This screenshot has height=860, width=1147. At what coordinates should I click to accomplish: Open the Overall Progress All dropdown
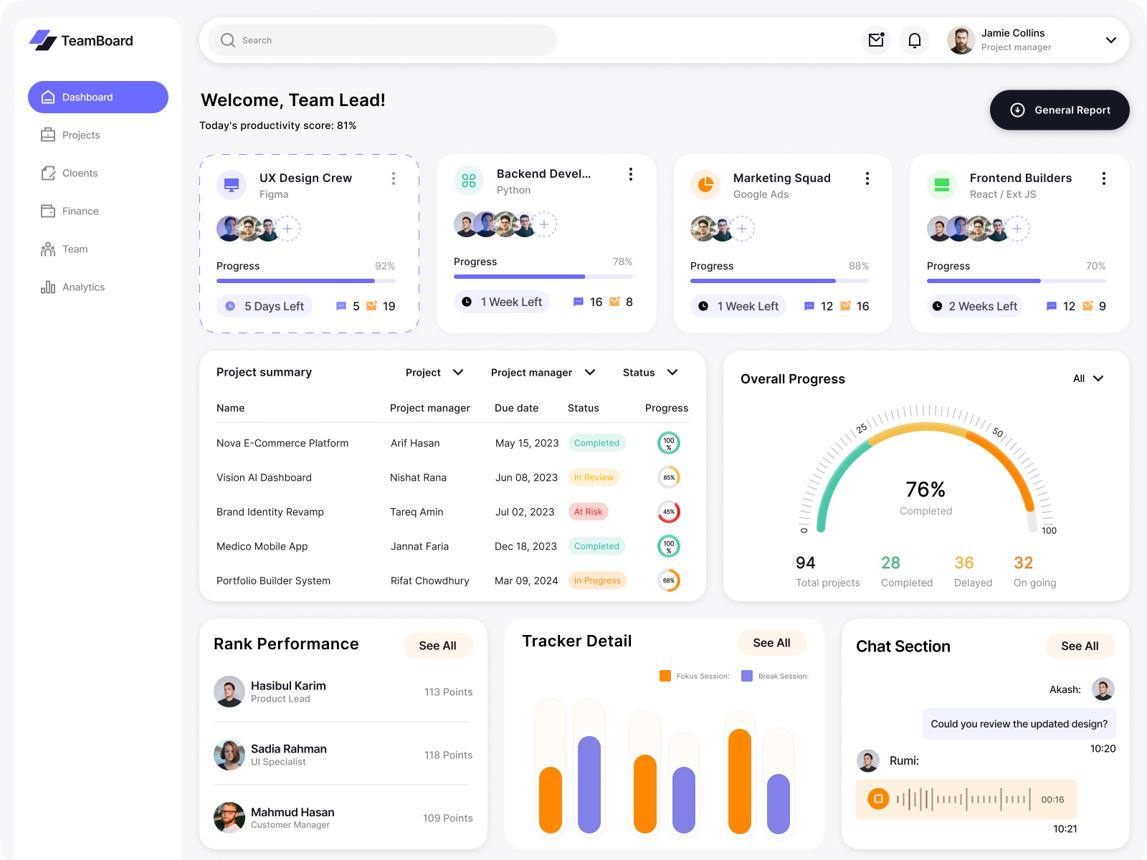click(1088, 379)
